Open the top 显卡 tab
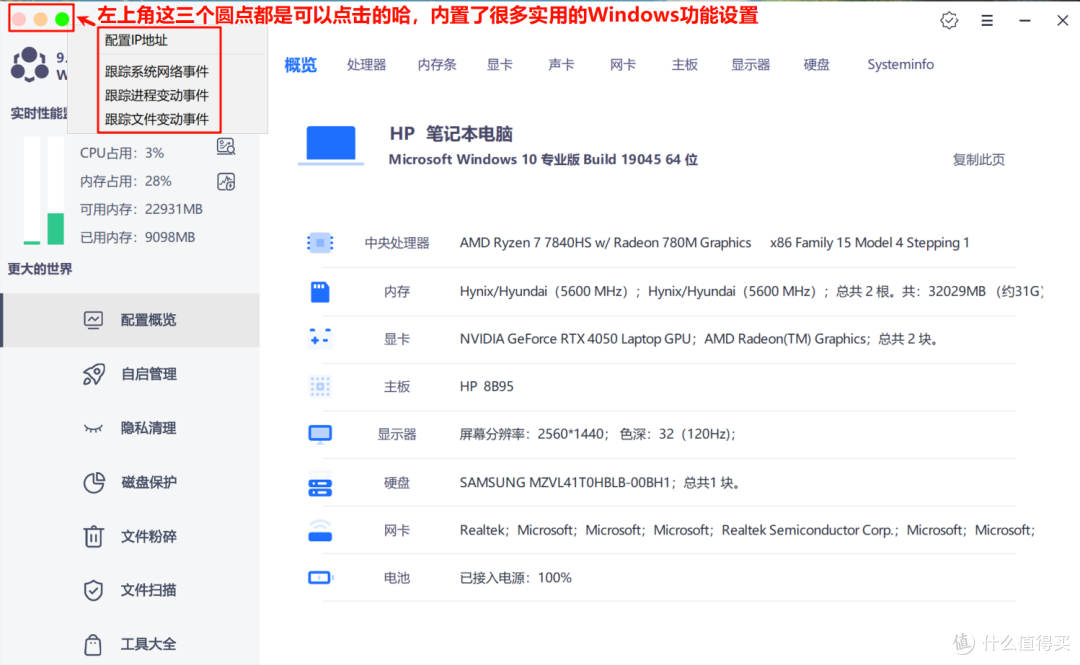 pyautogui.click(x=499, y=65)
